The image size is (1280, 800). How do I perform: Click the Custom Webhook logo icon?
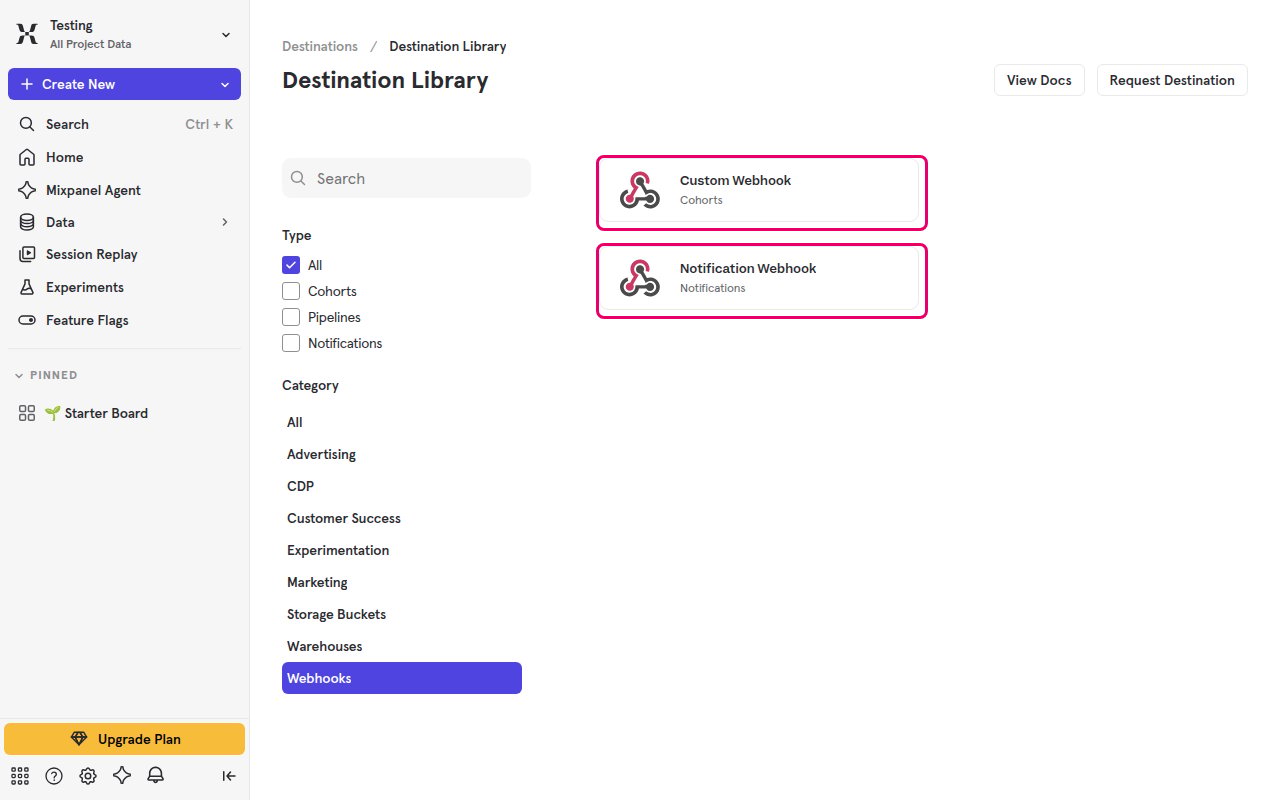click(x=639, y=190)
